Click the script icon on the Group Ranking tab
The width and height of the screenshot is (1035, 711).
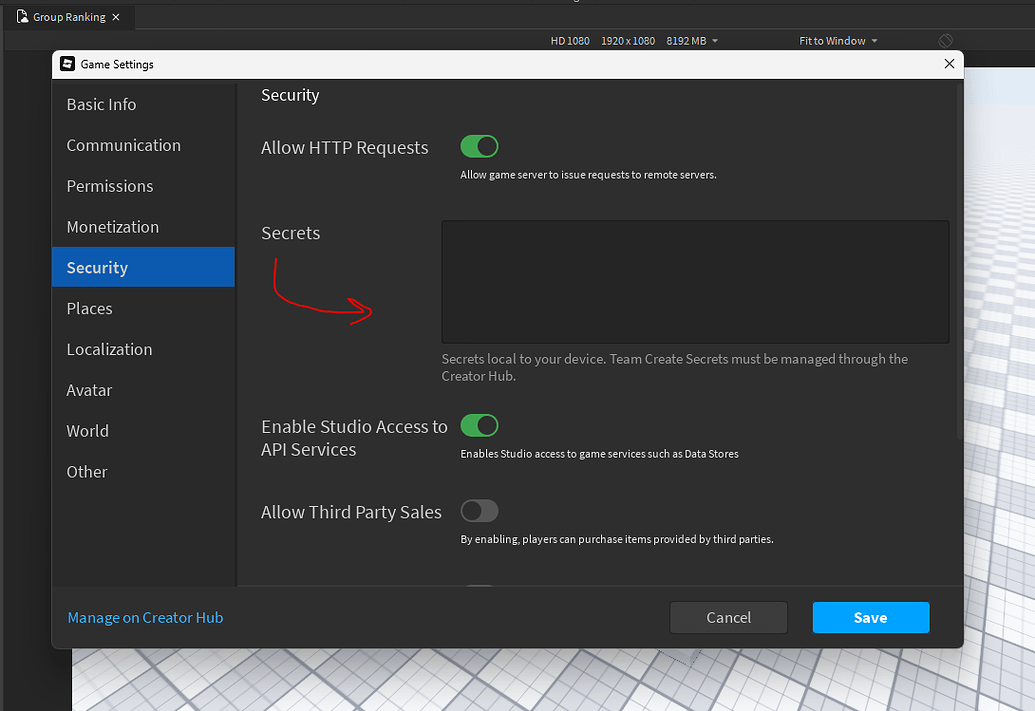tap(22, 17)
